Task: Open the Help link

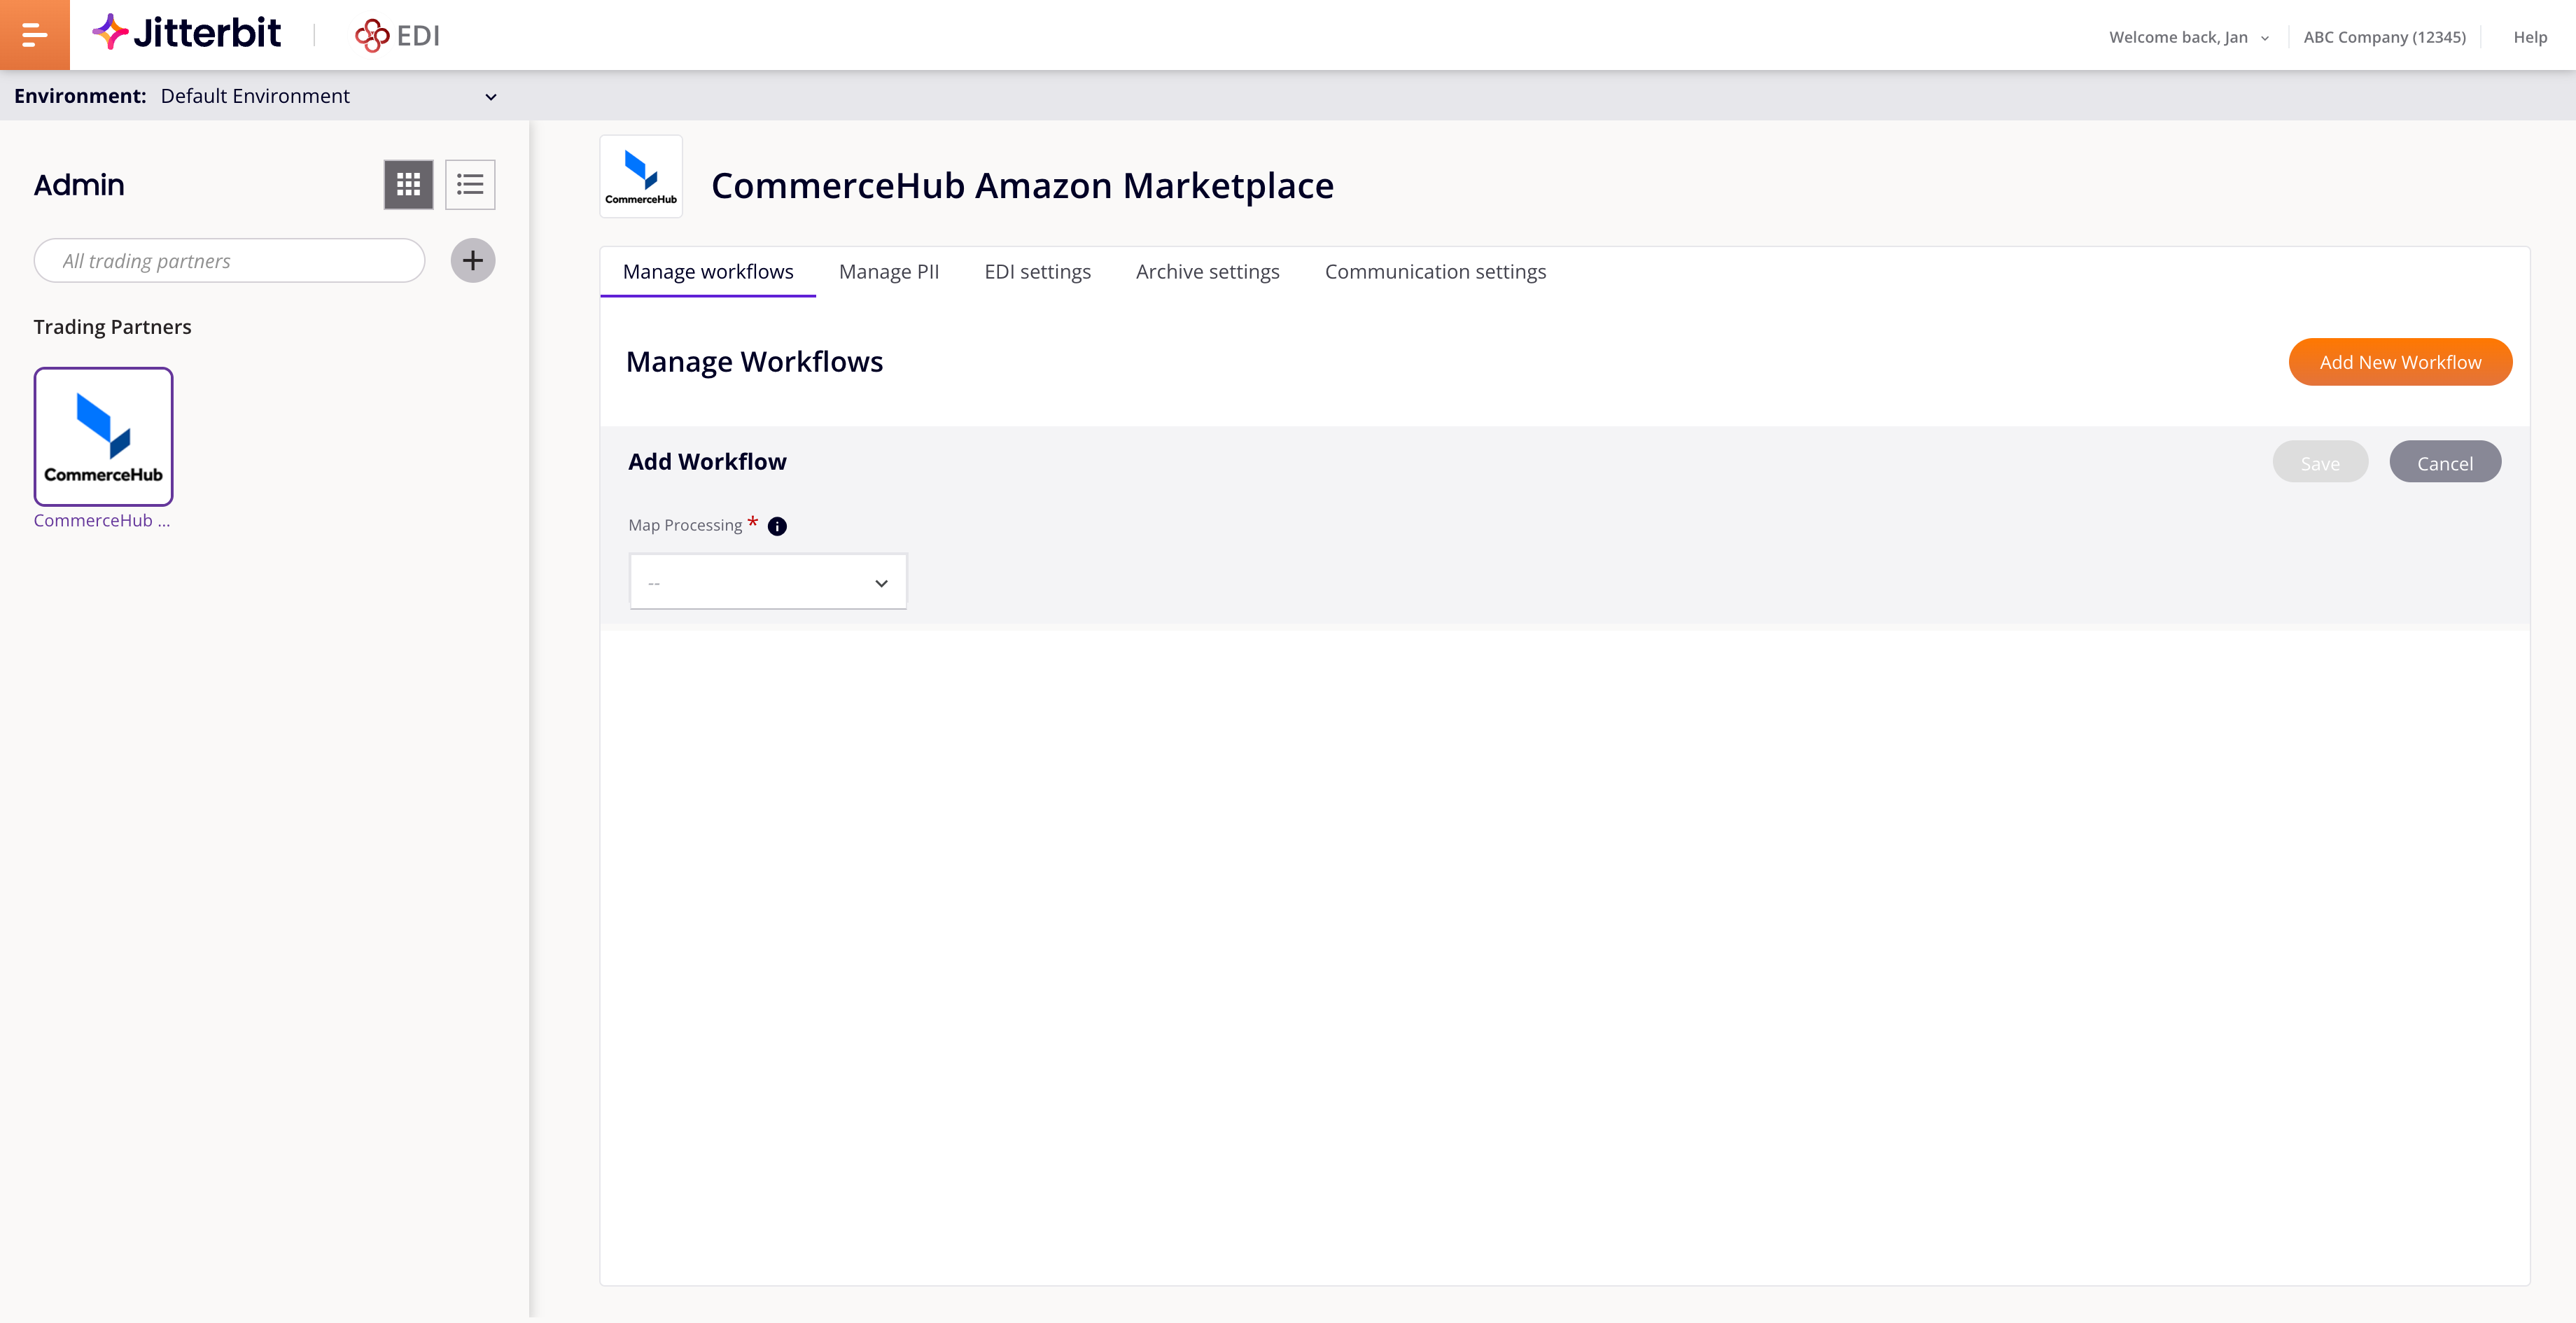Action: [2530, 37]
